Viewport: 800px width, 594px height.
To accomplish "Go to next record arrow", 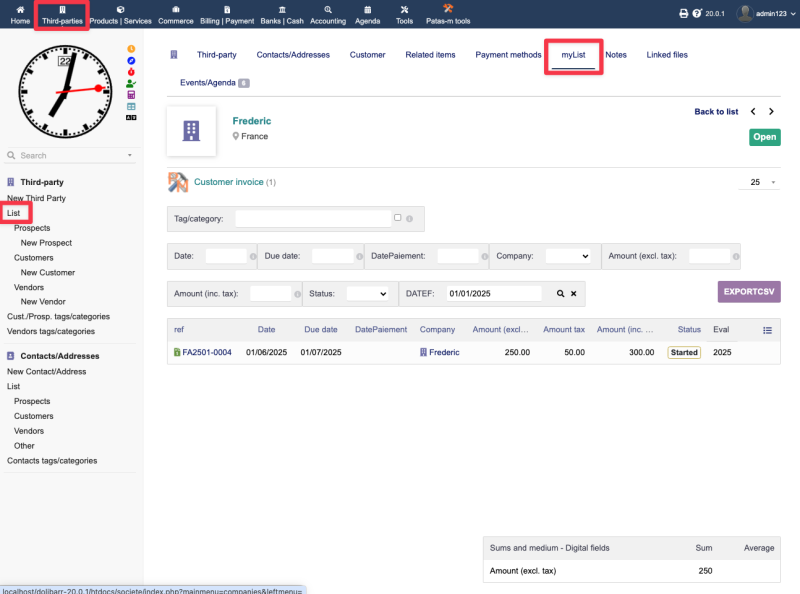I will 771,112.
